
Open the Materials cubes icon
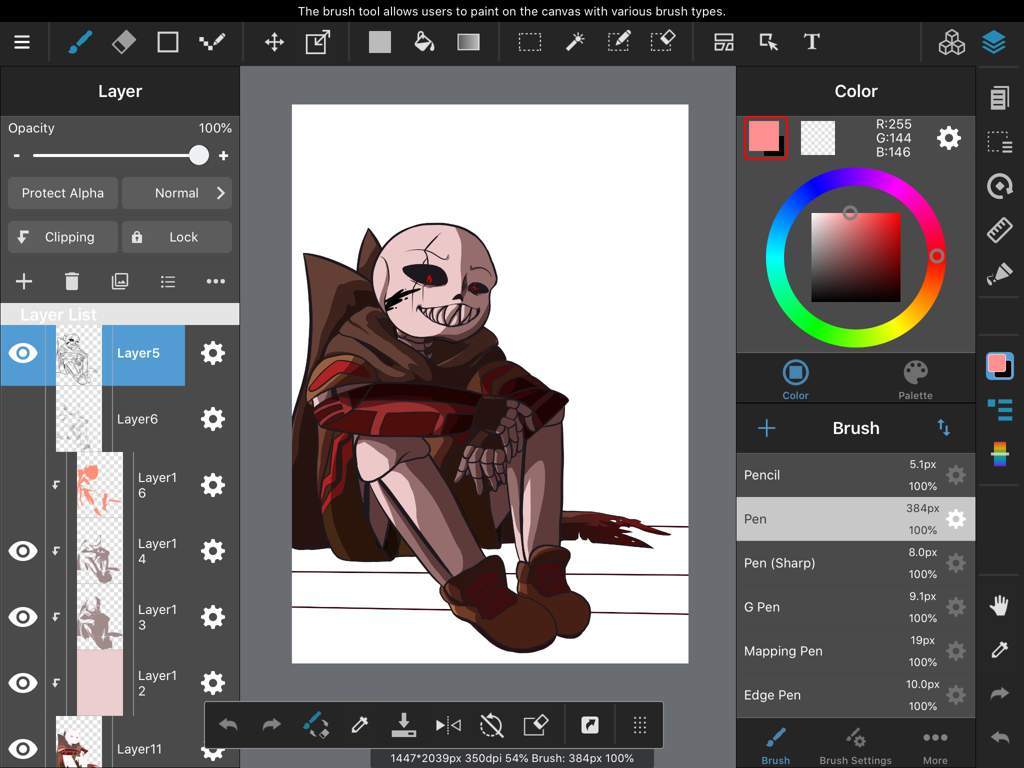(x=952, y=42)
